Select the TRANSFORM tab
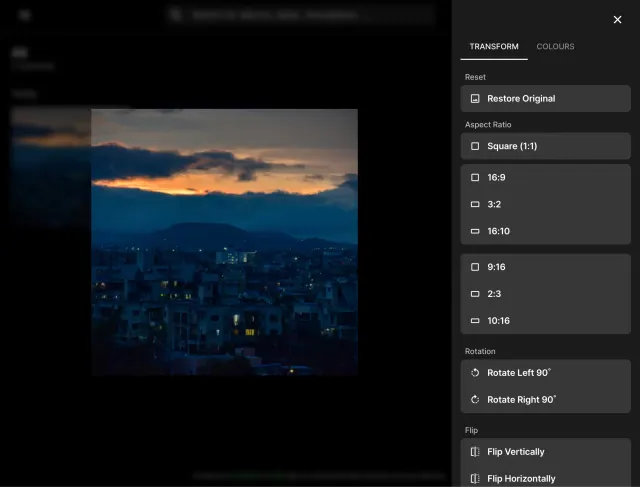Screen dimensions: 640x487 (494, 47)
